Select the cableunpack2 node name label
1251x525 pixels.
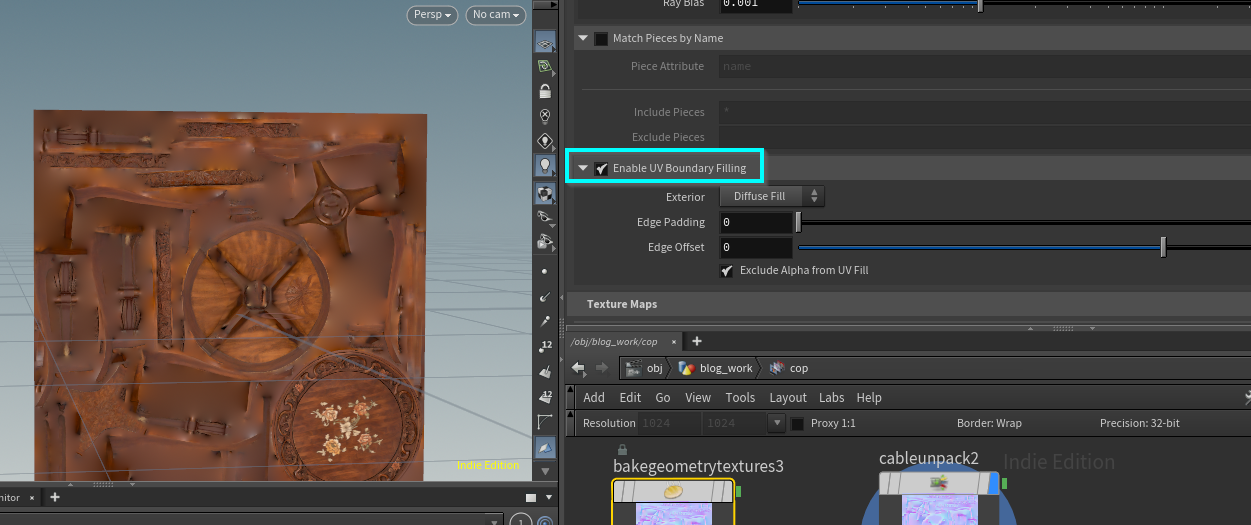point(929,459)
